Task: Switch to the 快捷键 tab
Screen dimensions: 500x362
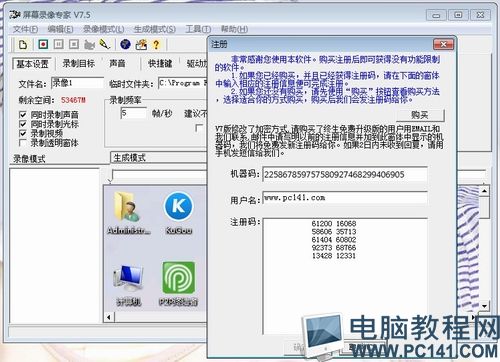Action: [x=160, y=63]
